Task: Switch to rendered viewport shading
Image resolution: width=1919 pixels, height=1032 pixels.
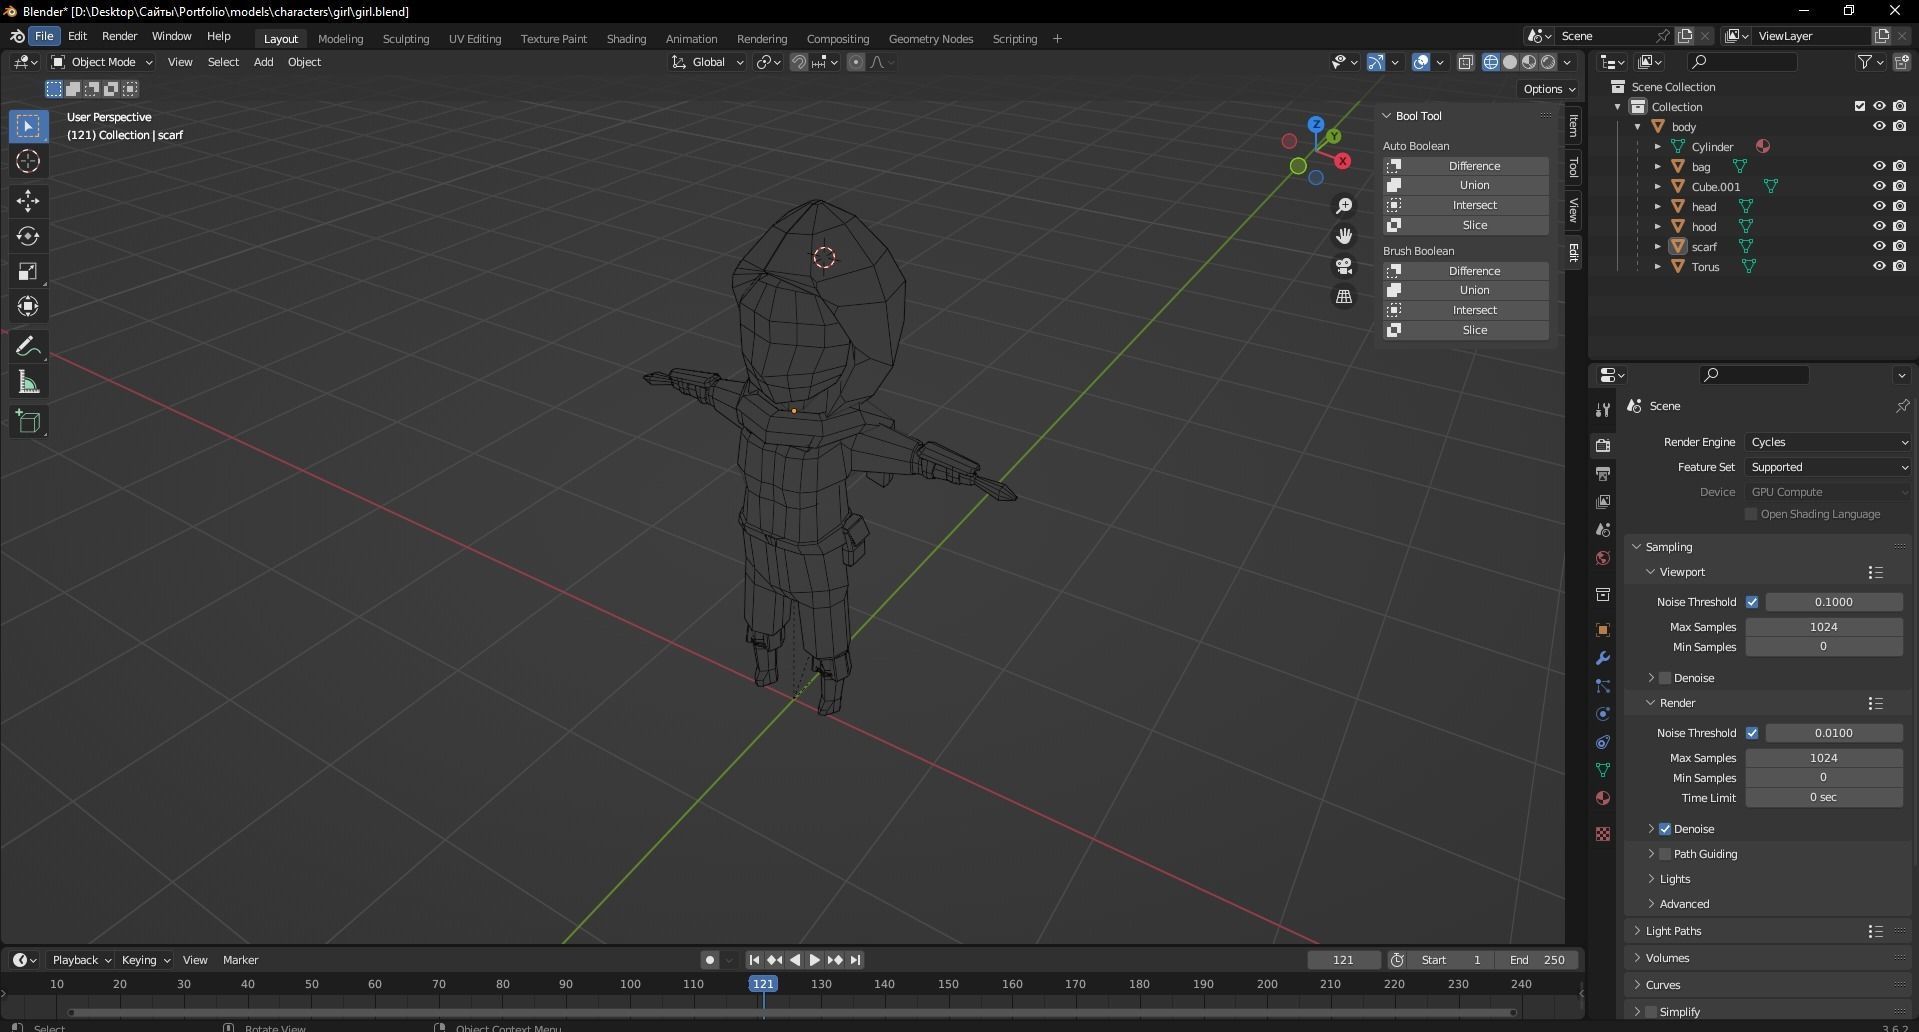Action: [1548, 62]
